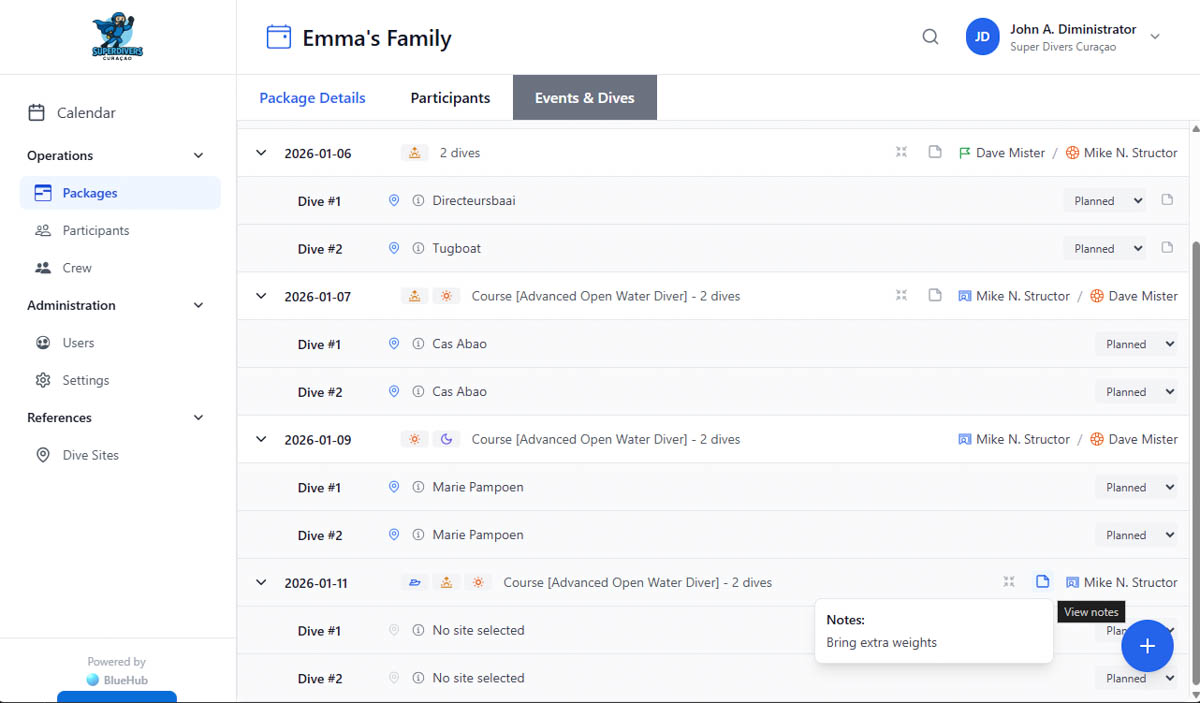Viewport: 1200px width, 703px height.
Task: Switch to Participants tab
Action: (450, 98)
